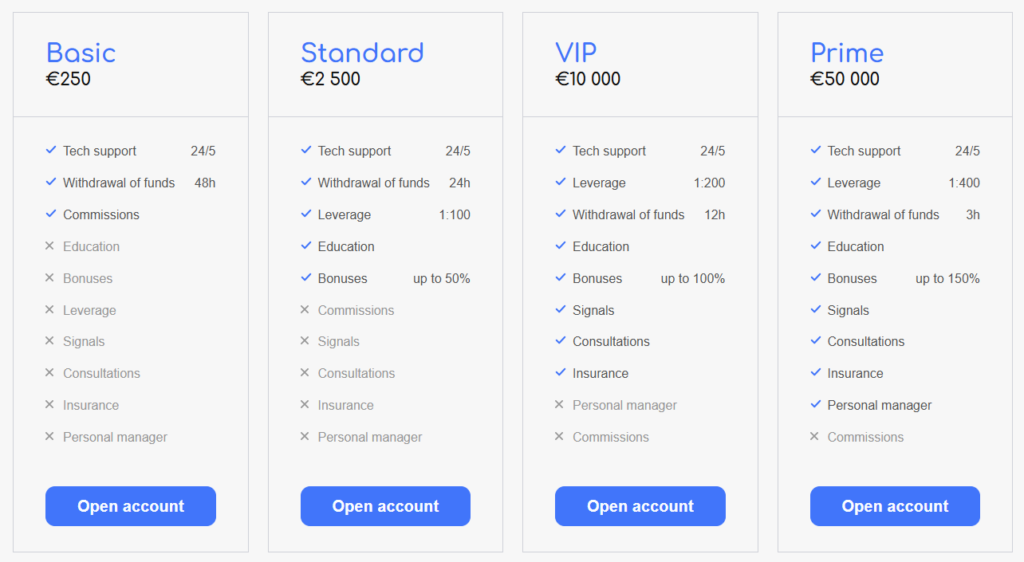The height and width of the screenshot is (562, 1024).
Task: Click the X icon beside Standard Signals
Action: (305, 341)
